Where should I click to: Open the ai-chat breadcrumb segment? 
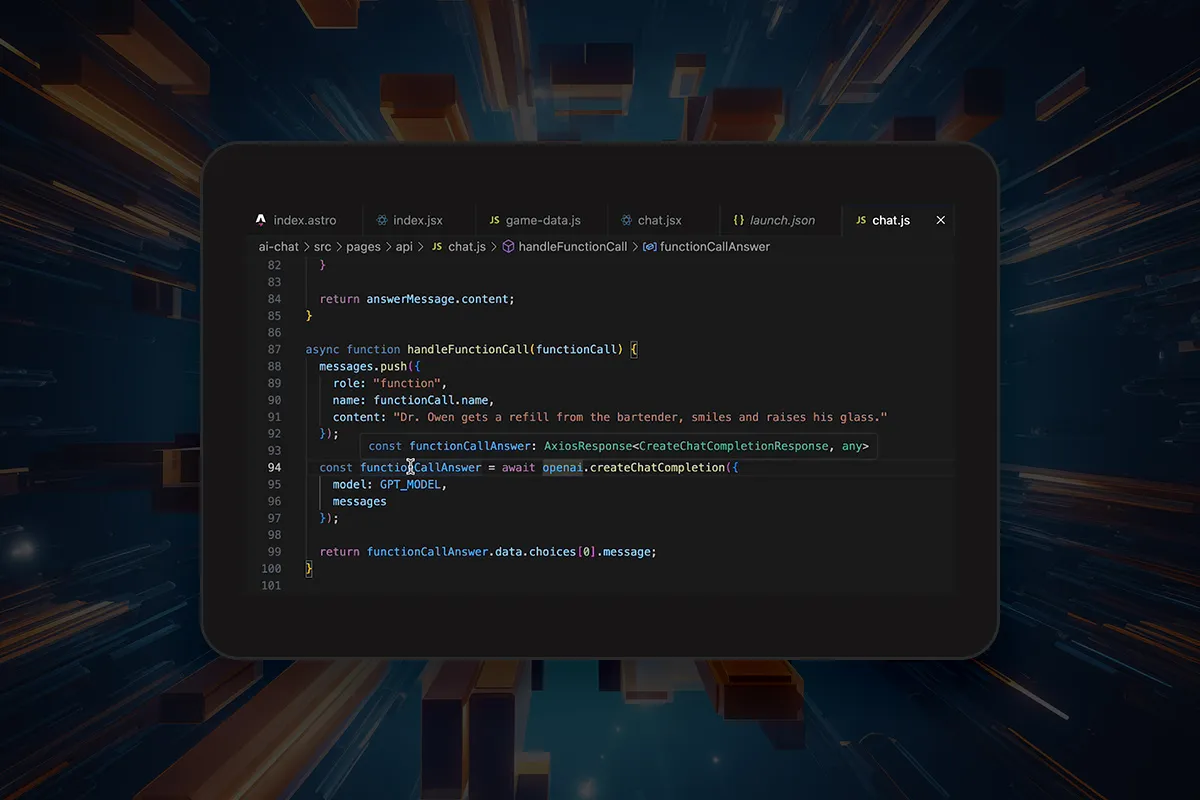[x=279, y=246]
